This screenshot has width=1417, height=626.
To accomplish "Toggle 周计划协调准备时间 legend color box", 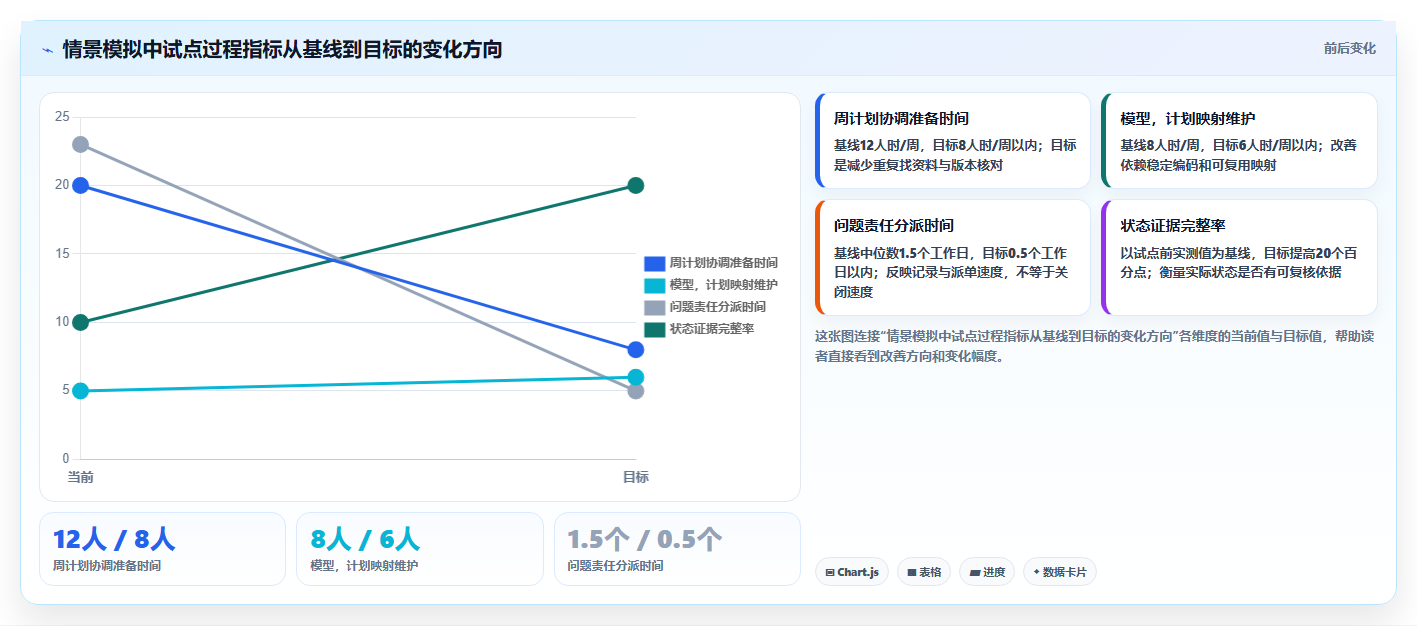I will point(654,263).
